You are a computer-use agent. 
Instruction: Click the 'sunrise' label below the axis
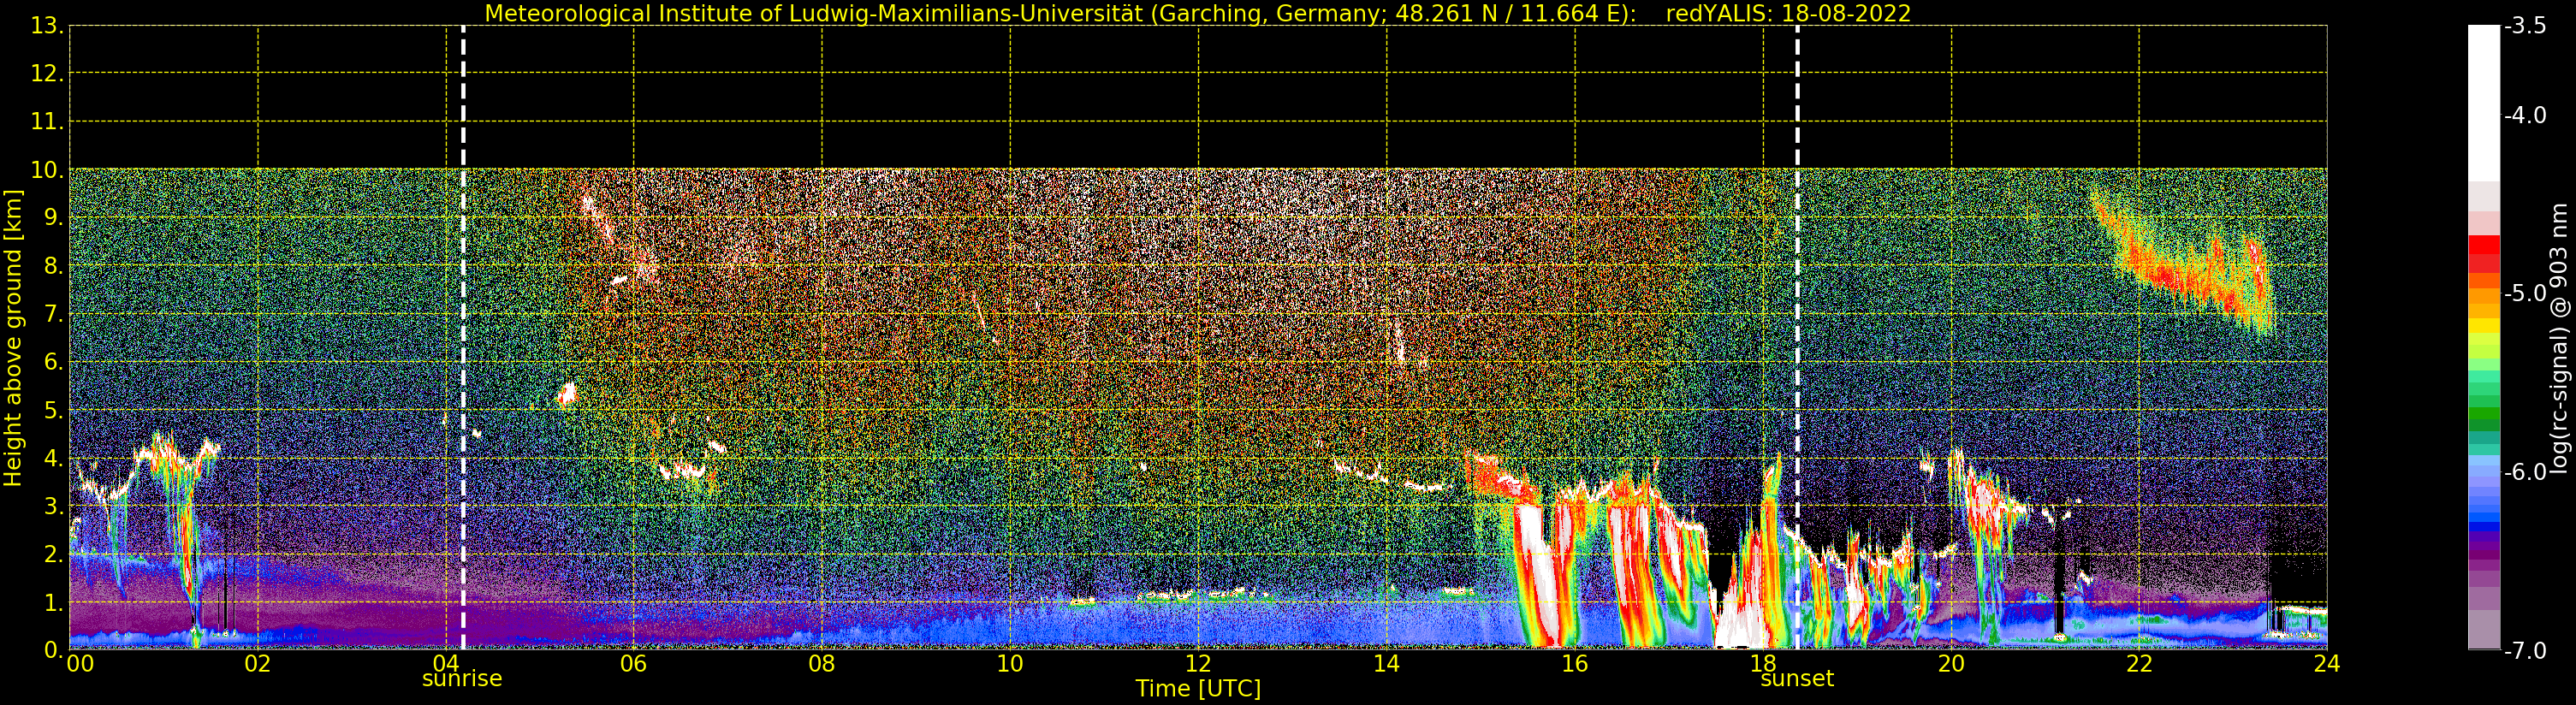(x=462, y=678)
